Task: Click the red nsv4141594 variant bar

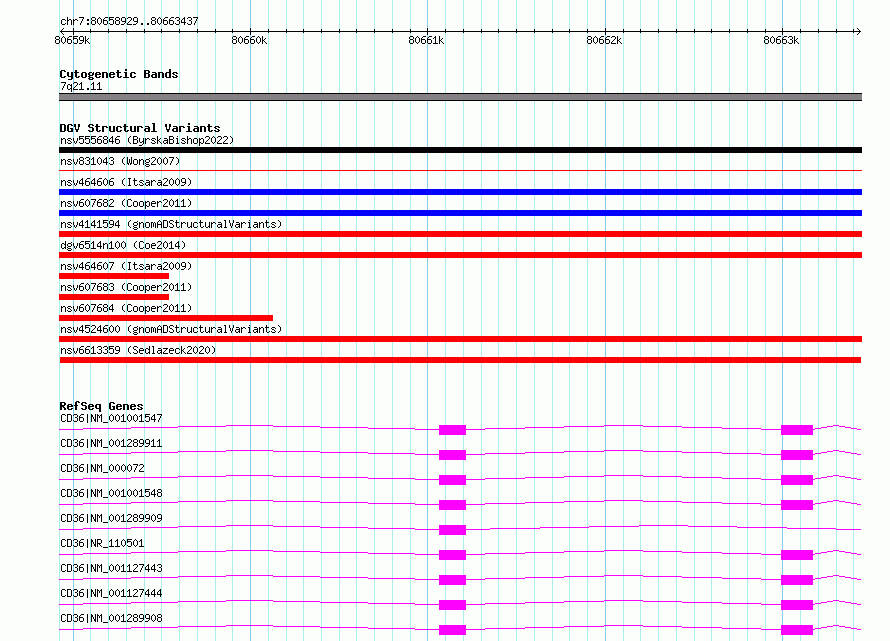Action: [460, 234]
